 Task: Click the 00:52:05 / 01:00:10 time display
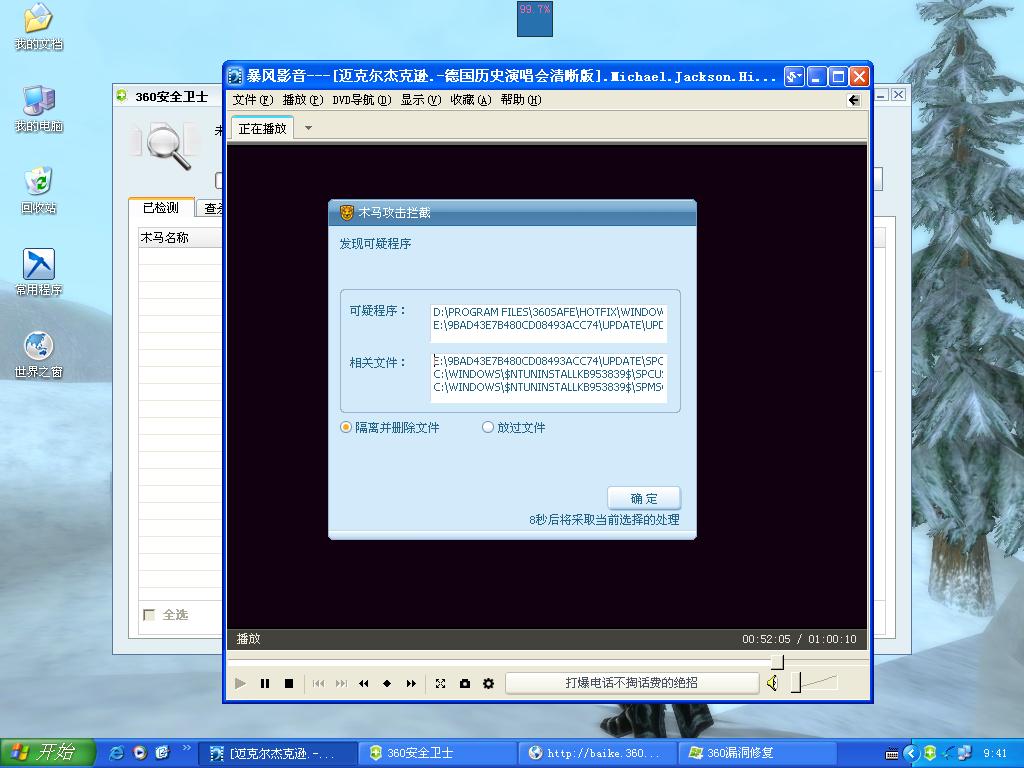click(x=799, y=639)
